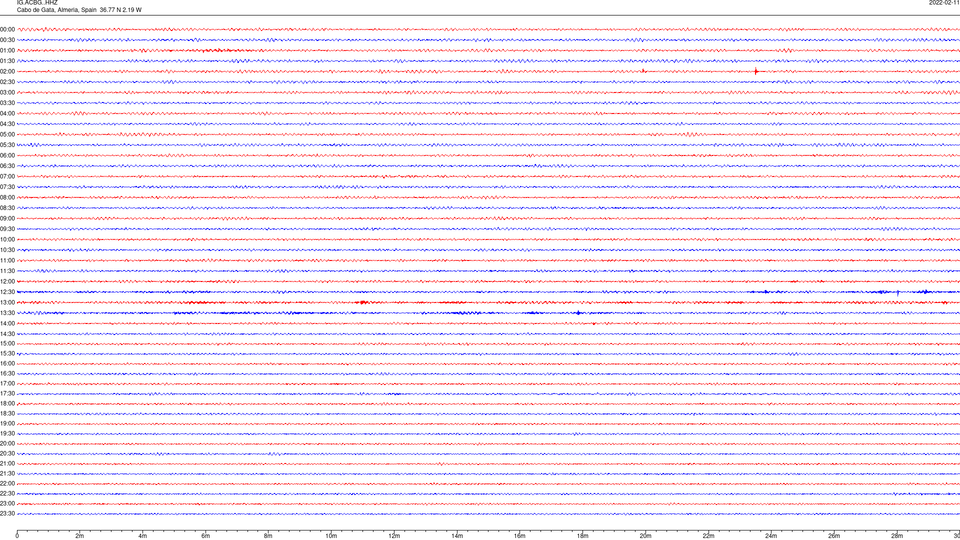This screenshot has height=540, width=960.
Task: Select the 12:00 trace time label
Action: (7, 282)
